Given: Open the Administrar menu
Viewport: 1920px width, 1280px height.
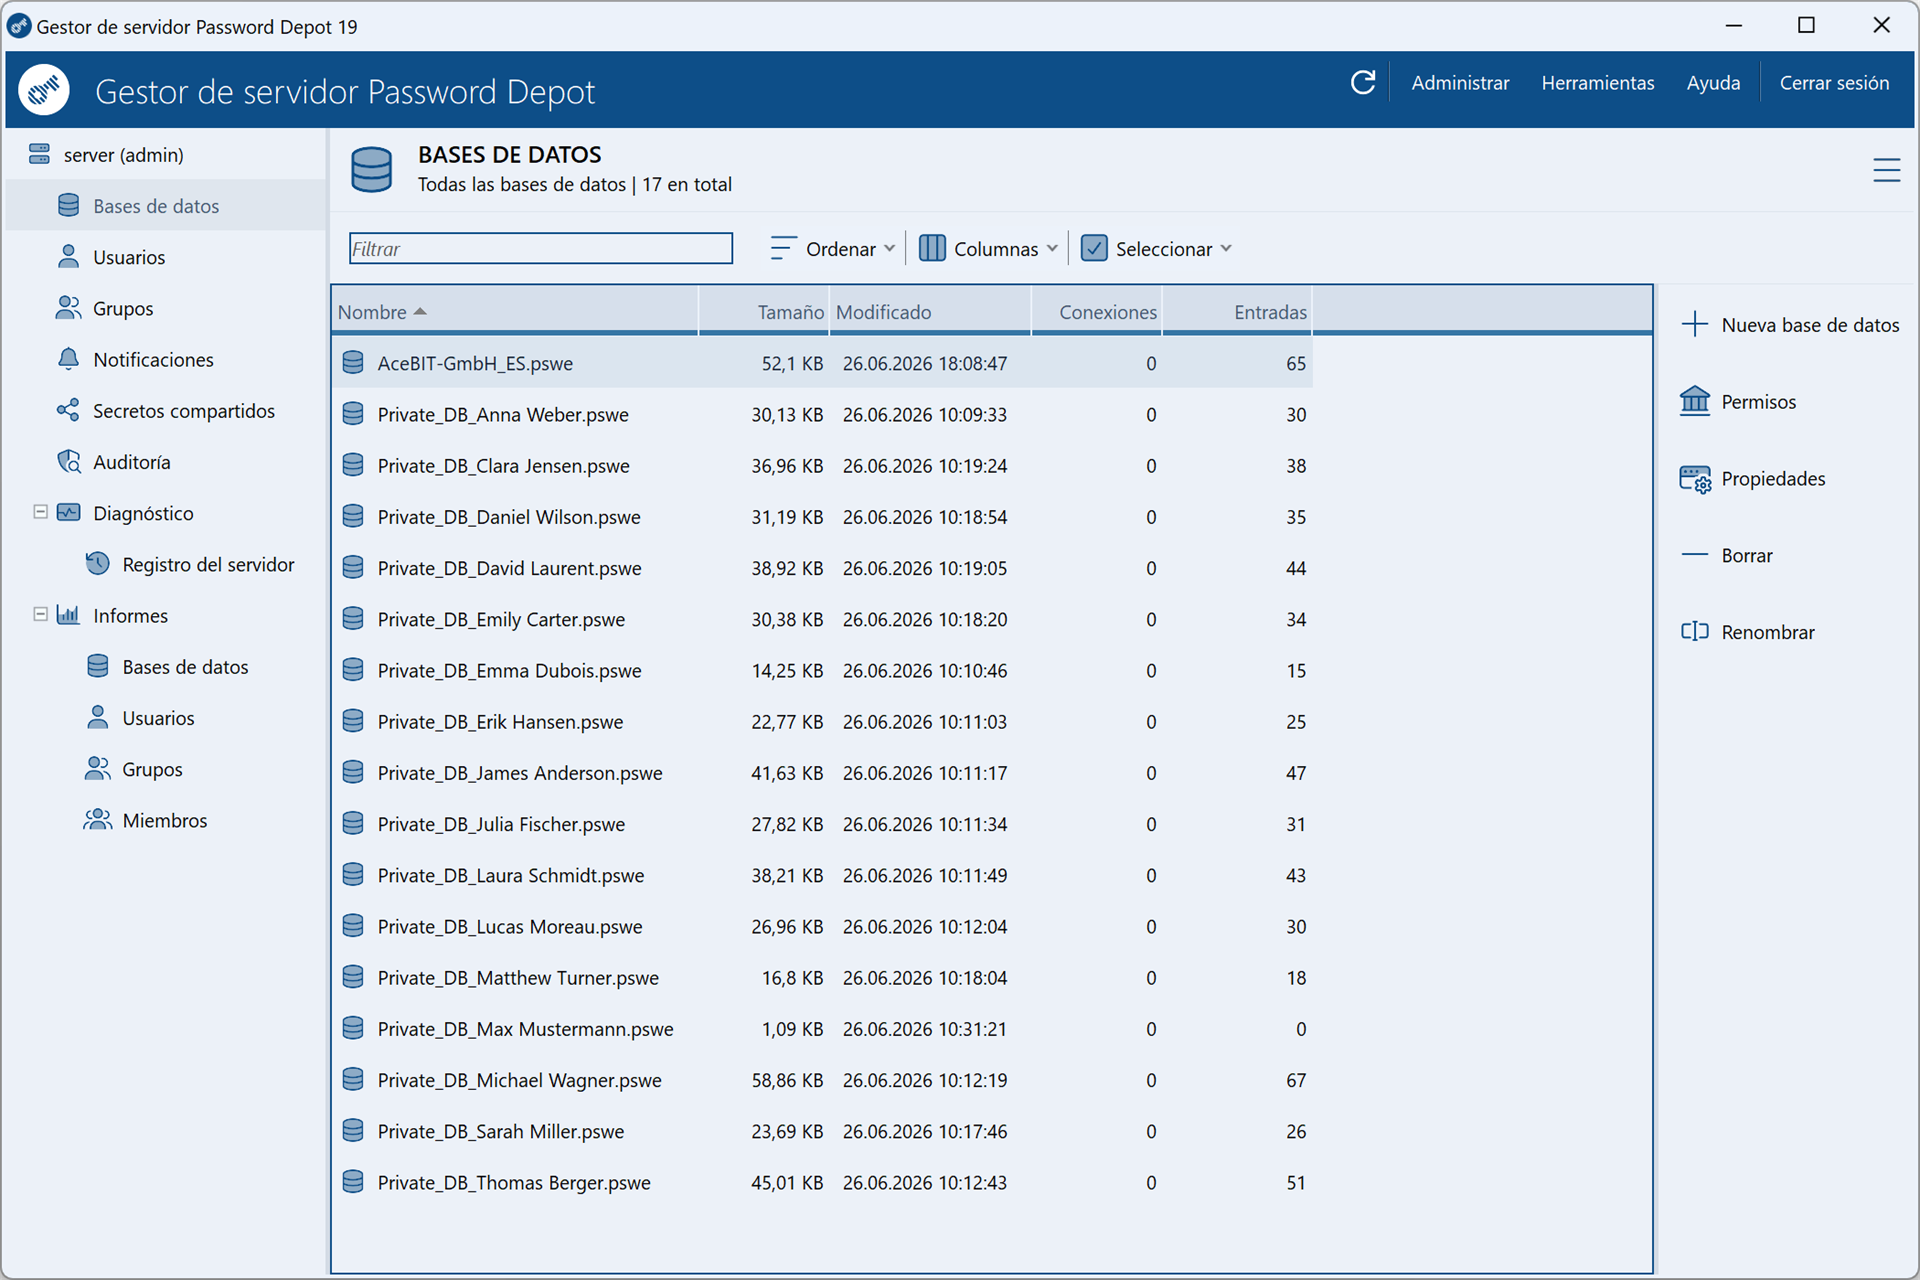Looking at the screenshot, I should pos(1460,83).
